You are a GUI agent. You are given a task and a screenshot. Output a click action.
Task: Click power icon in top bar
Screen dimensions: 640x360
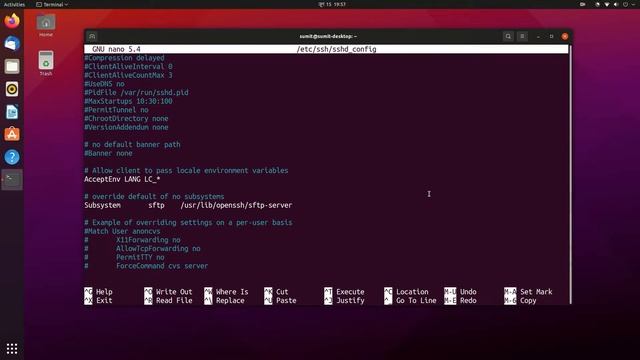pos(625,4)
